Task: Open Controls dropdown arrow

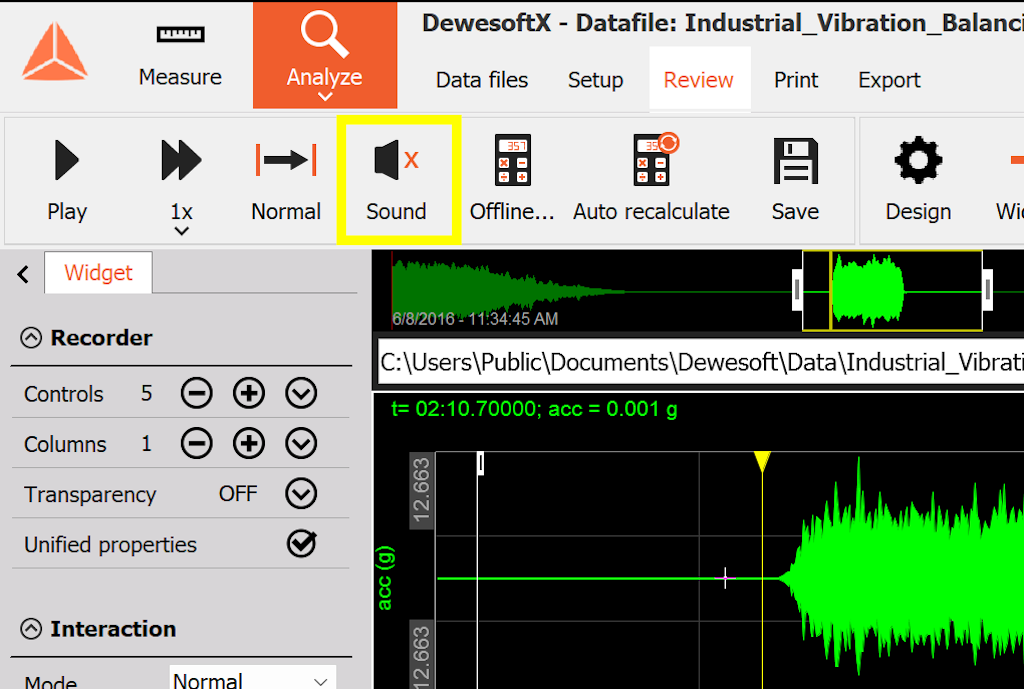Action: pyautogui.click(x=301, y=394)
